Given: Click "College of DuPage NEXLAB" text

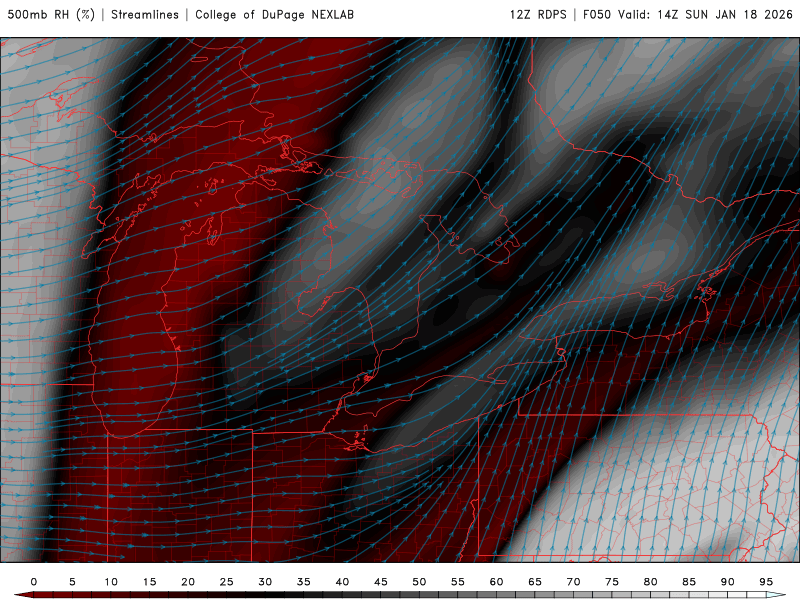Looking at the screenshot, I should 274,14.
